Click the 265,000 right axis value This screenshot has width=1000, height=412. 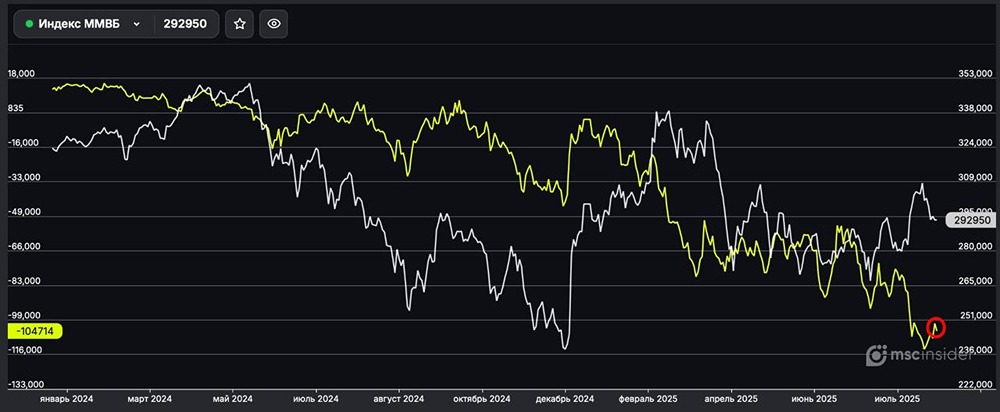pyautogui.click(x=975, y=281)
